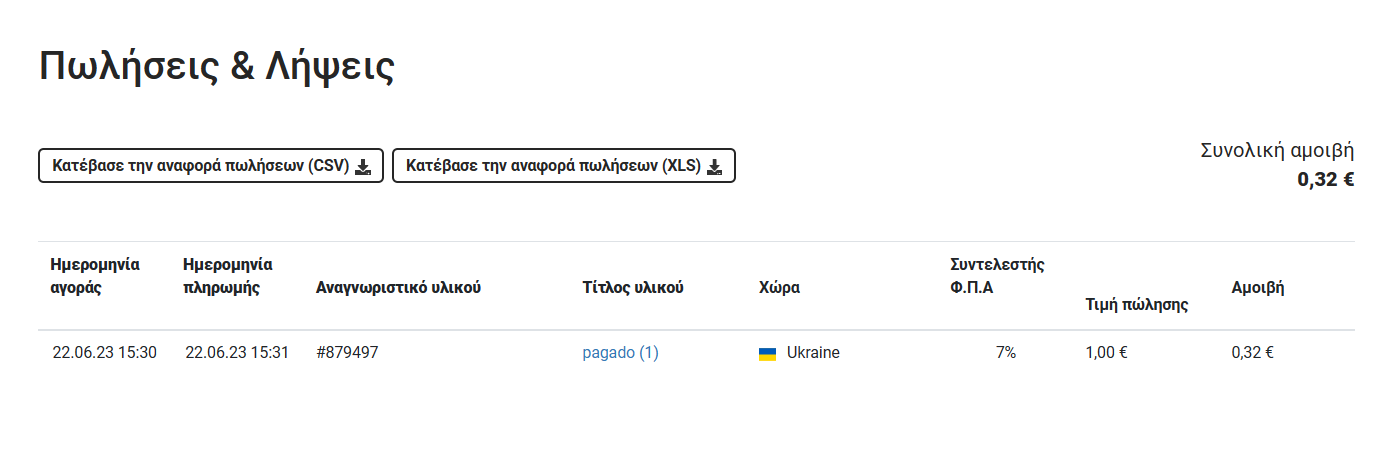
Task: Click the Ημερομηνία πληρωμής column header
Action: (x=229, y=276)
